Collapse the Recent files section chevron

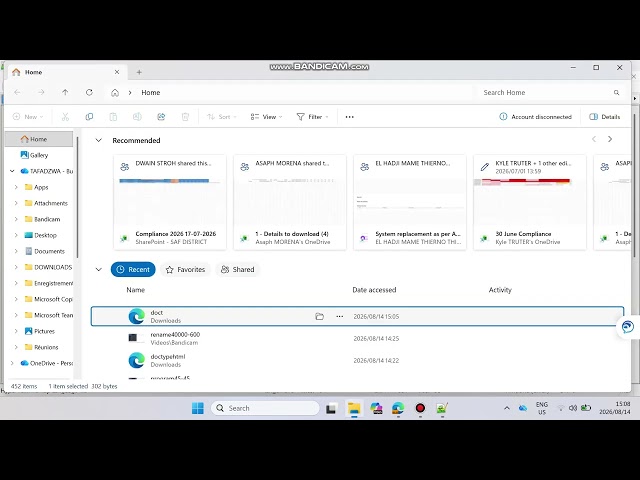[98, 269]
